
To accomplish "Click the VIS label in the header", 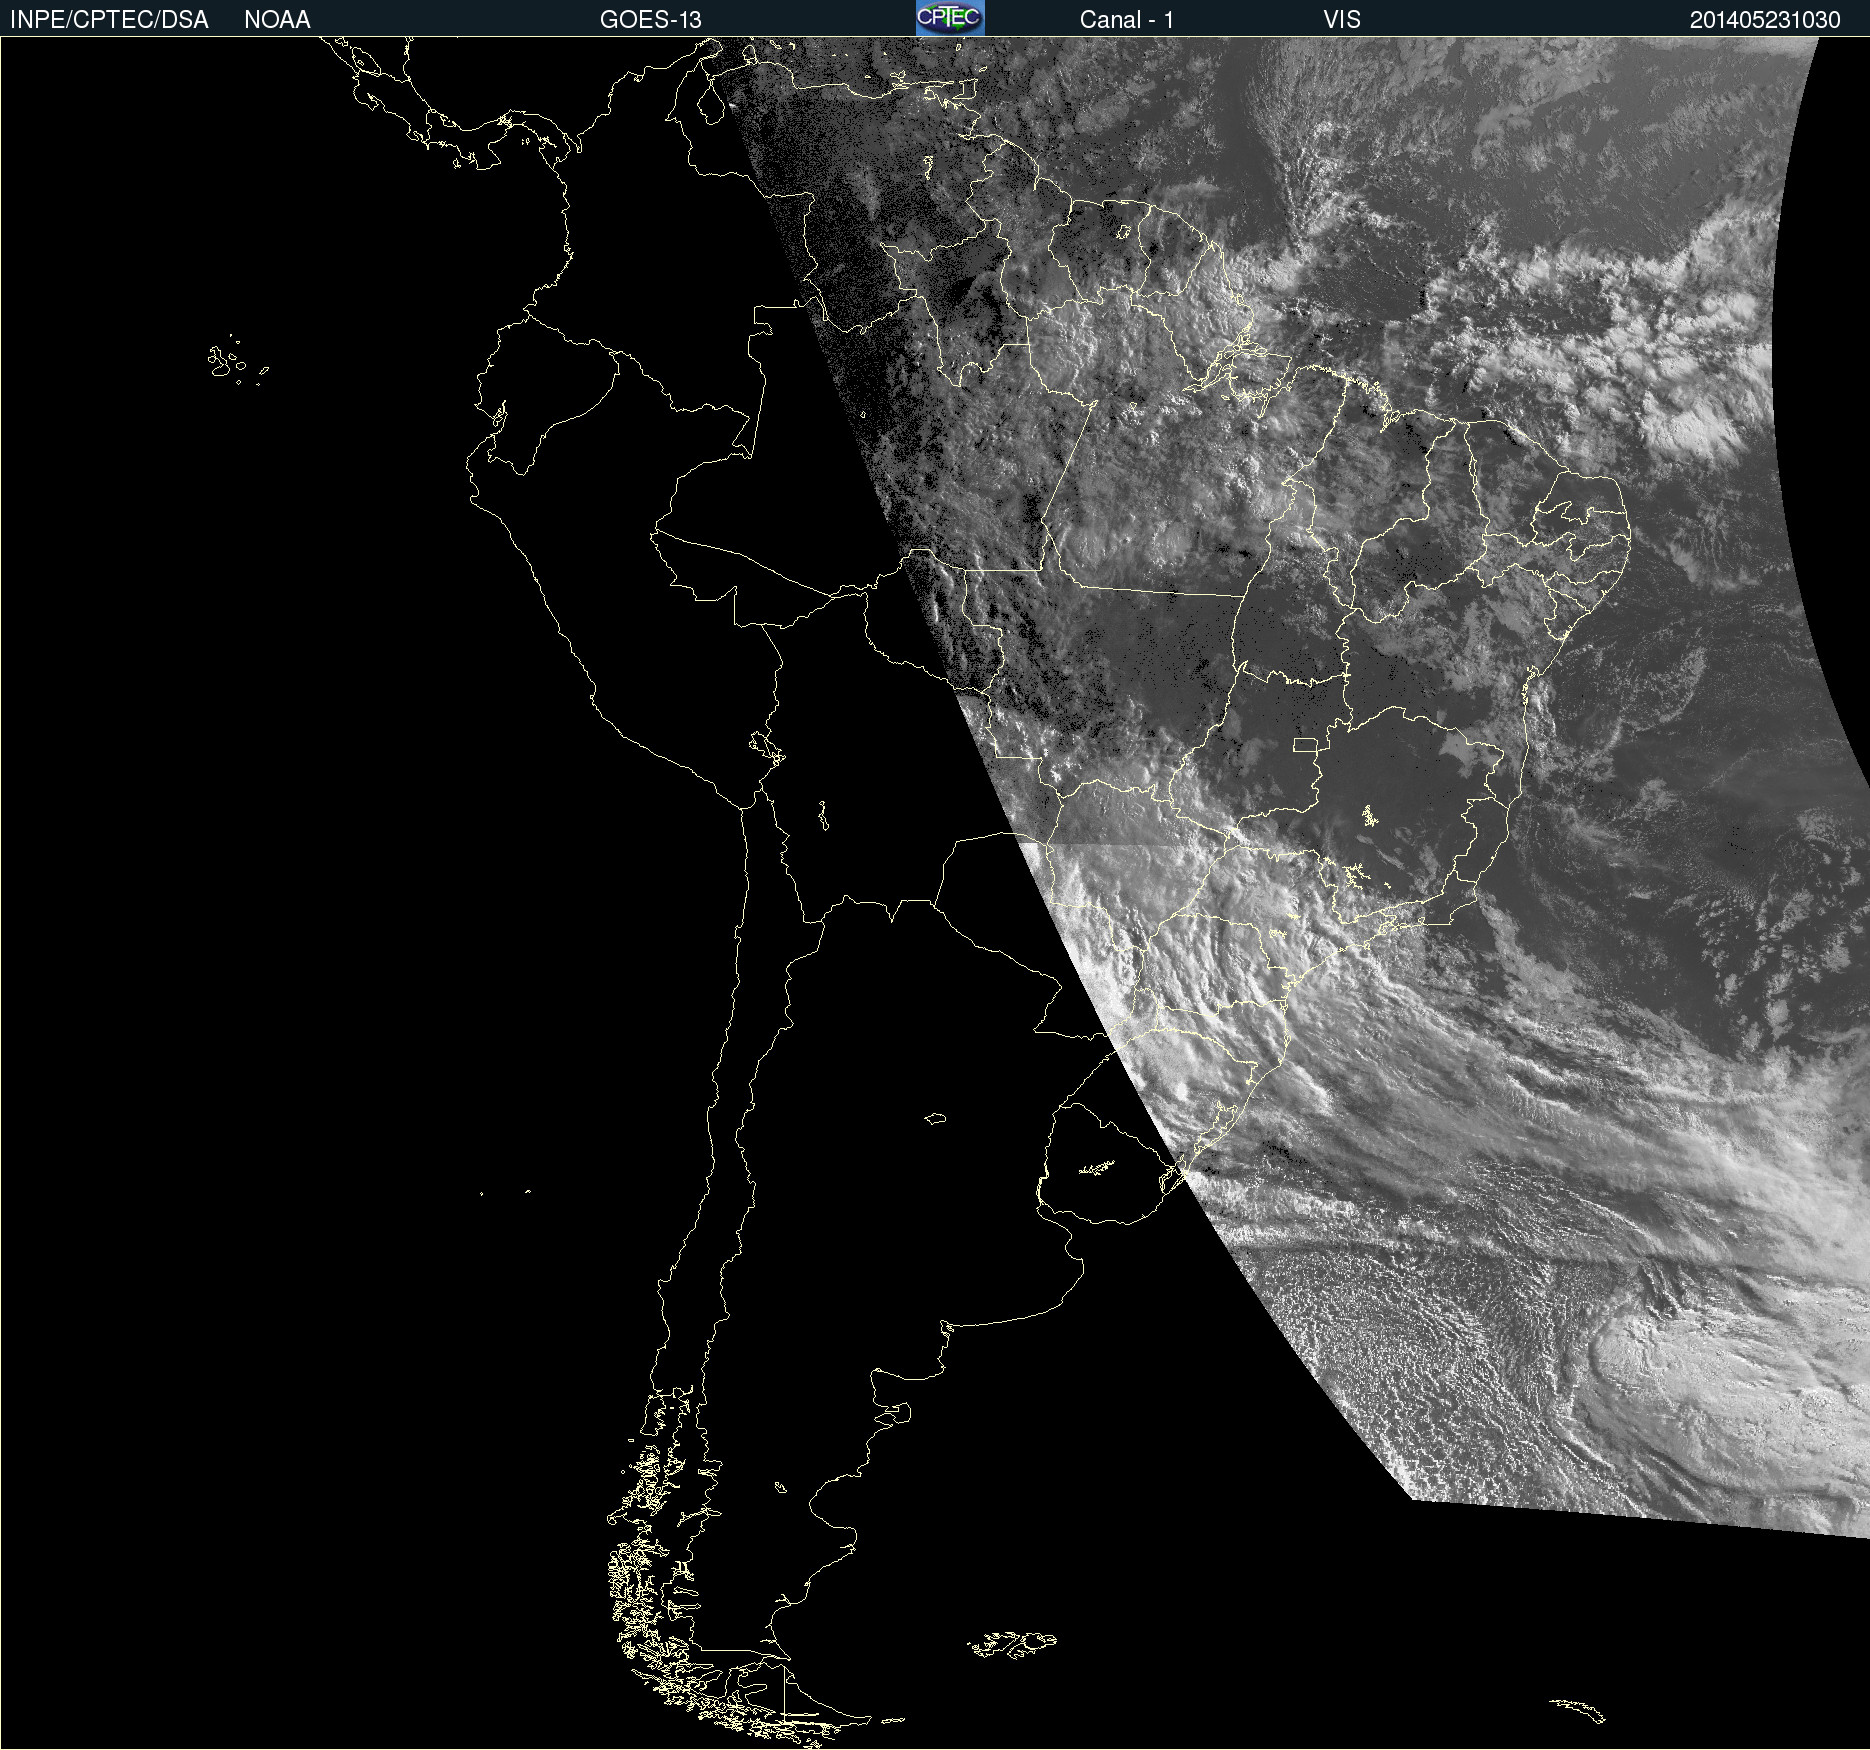I will [1342, 20].
